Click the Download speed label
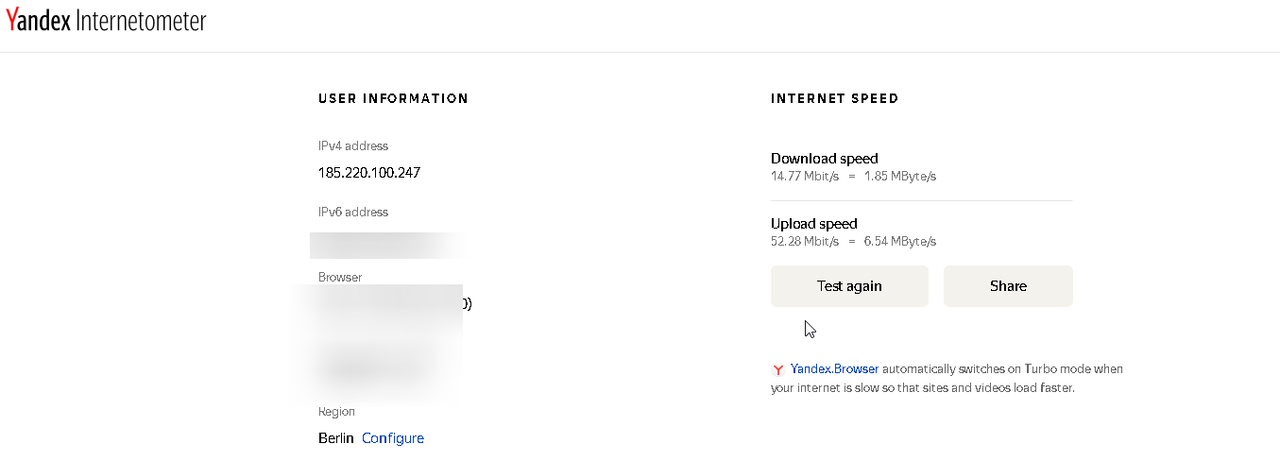 click(824, 158)
